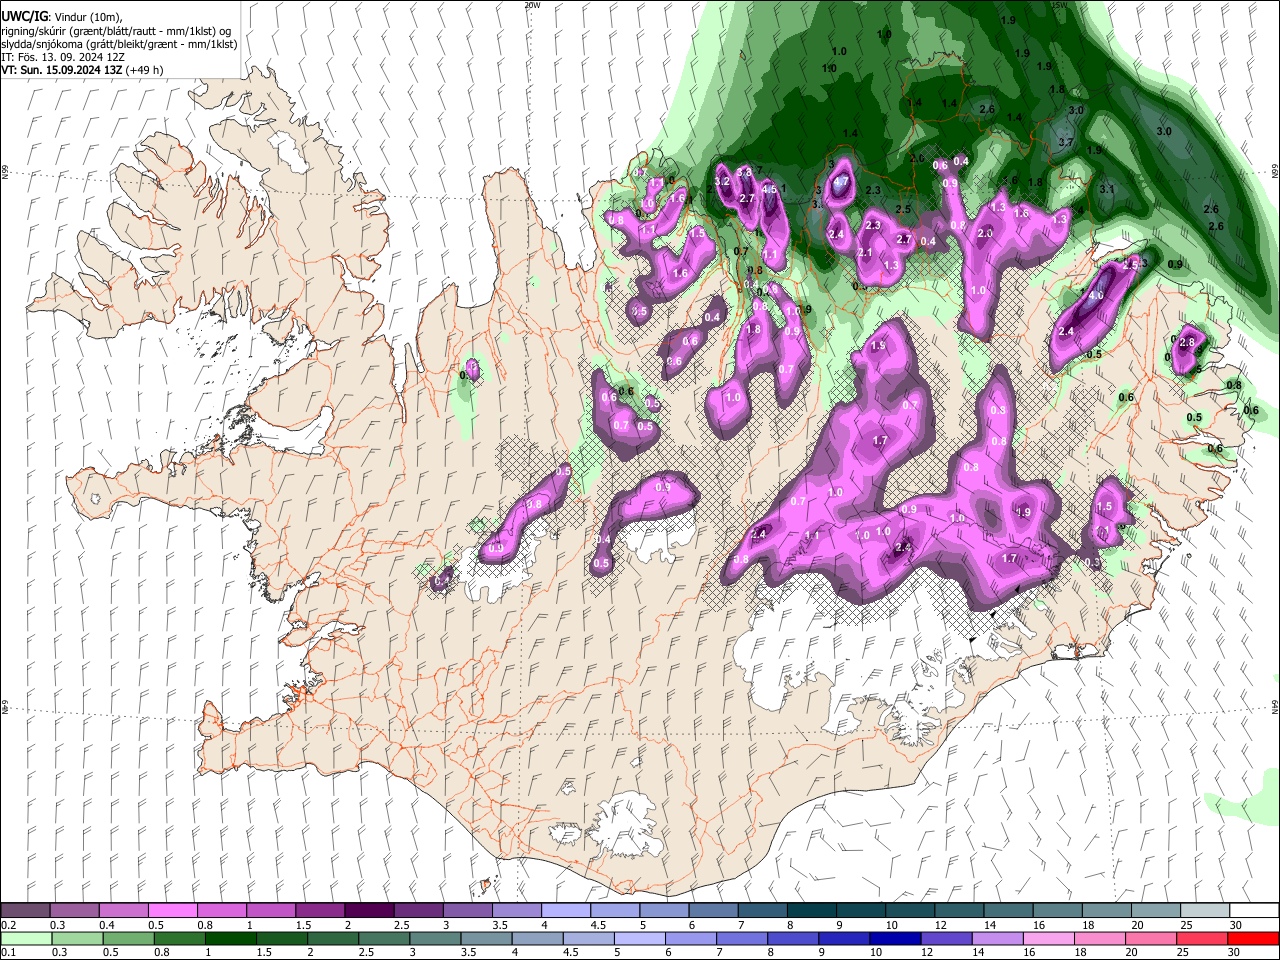Select the 0.5 swatch in the rain legend row
The image size is (1280, 960).
[128, 938]
